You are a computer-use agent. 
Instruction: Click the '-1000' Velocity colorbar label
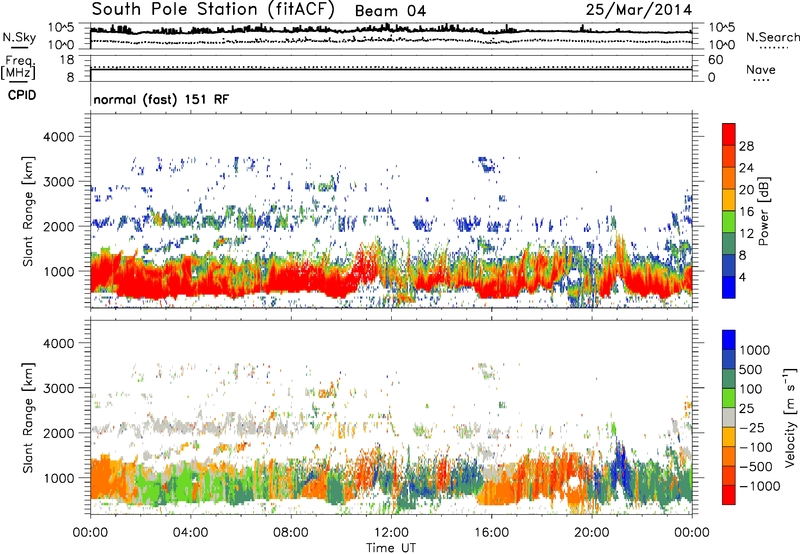(x=760, y=486)
